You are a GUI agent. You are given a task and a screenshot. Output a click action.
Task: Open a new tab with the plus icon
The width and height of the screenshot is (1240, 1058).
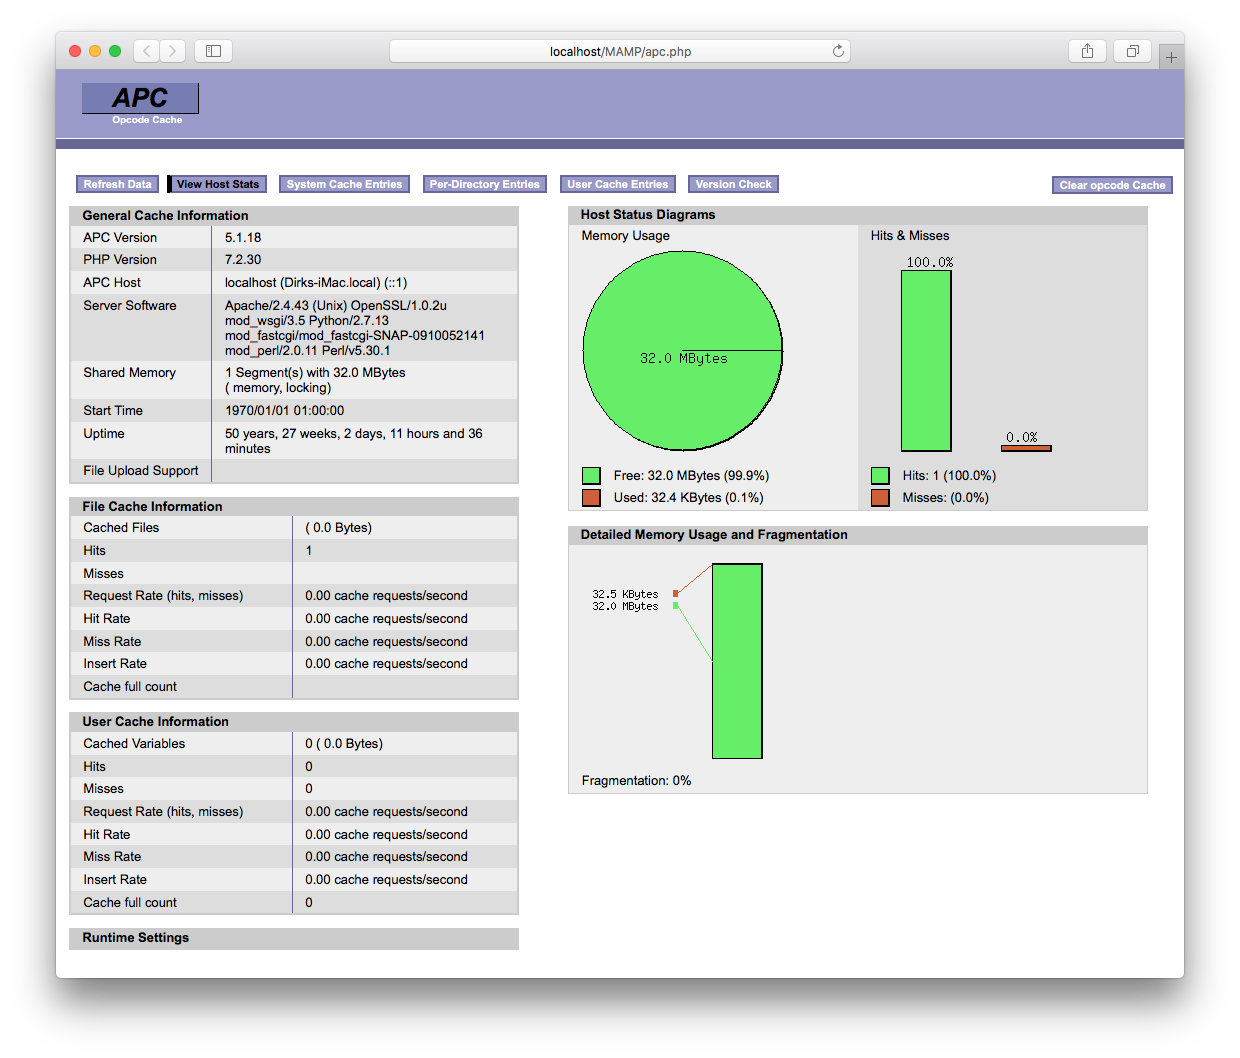(1170, 55)
